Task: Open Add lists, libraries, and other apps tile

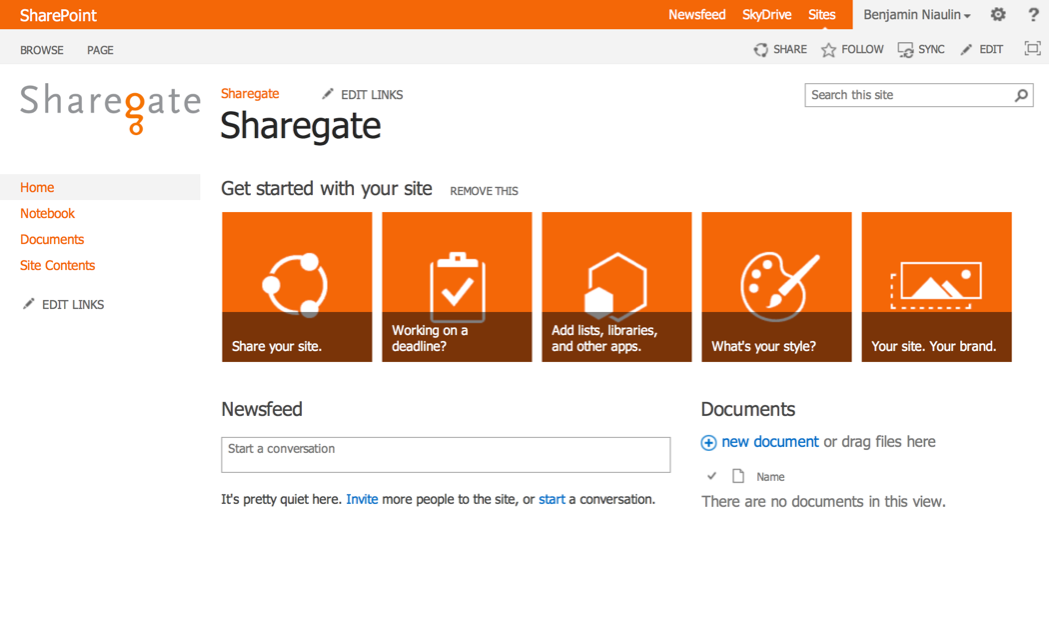Action: [617, 287]
